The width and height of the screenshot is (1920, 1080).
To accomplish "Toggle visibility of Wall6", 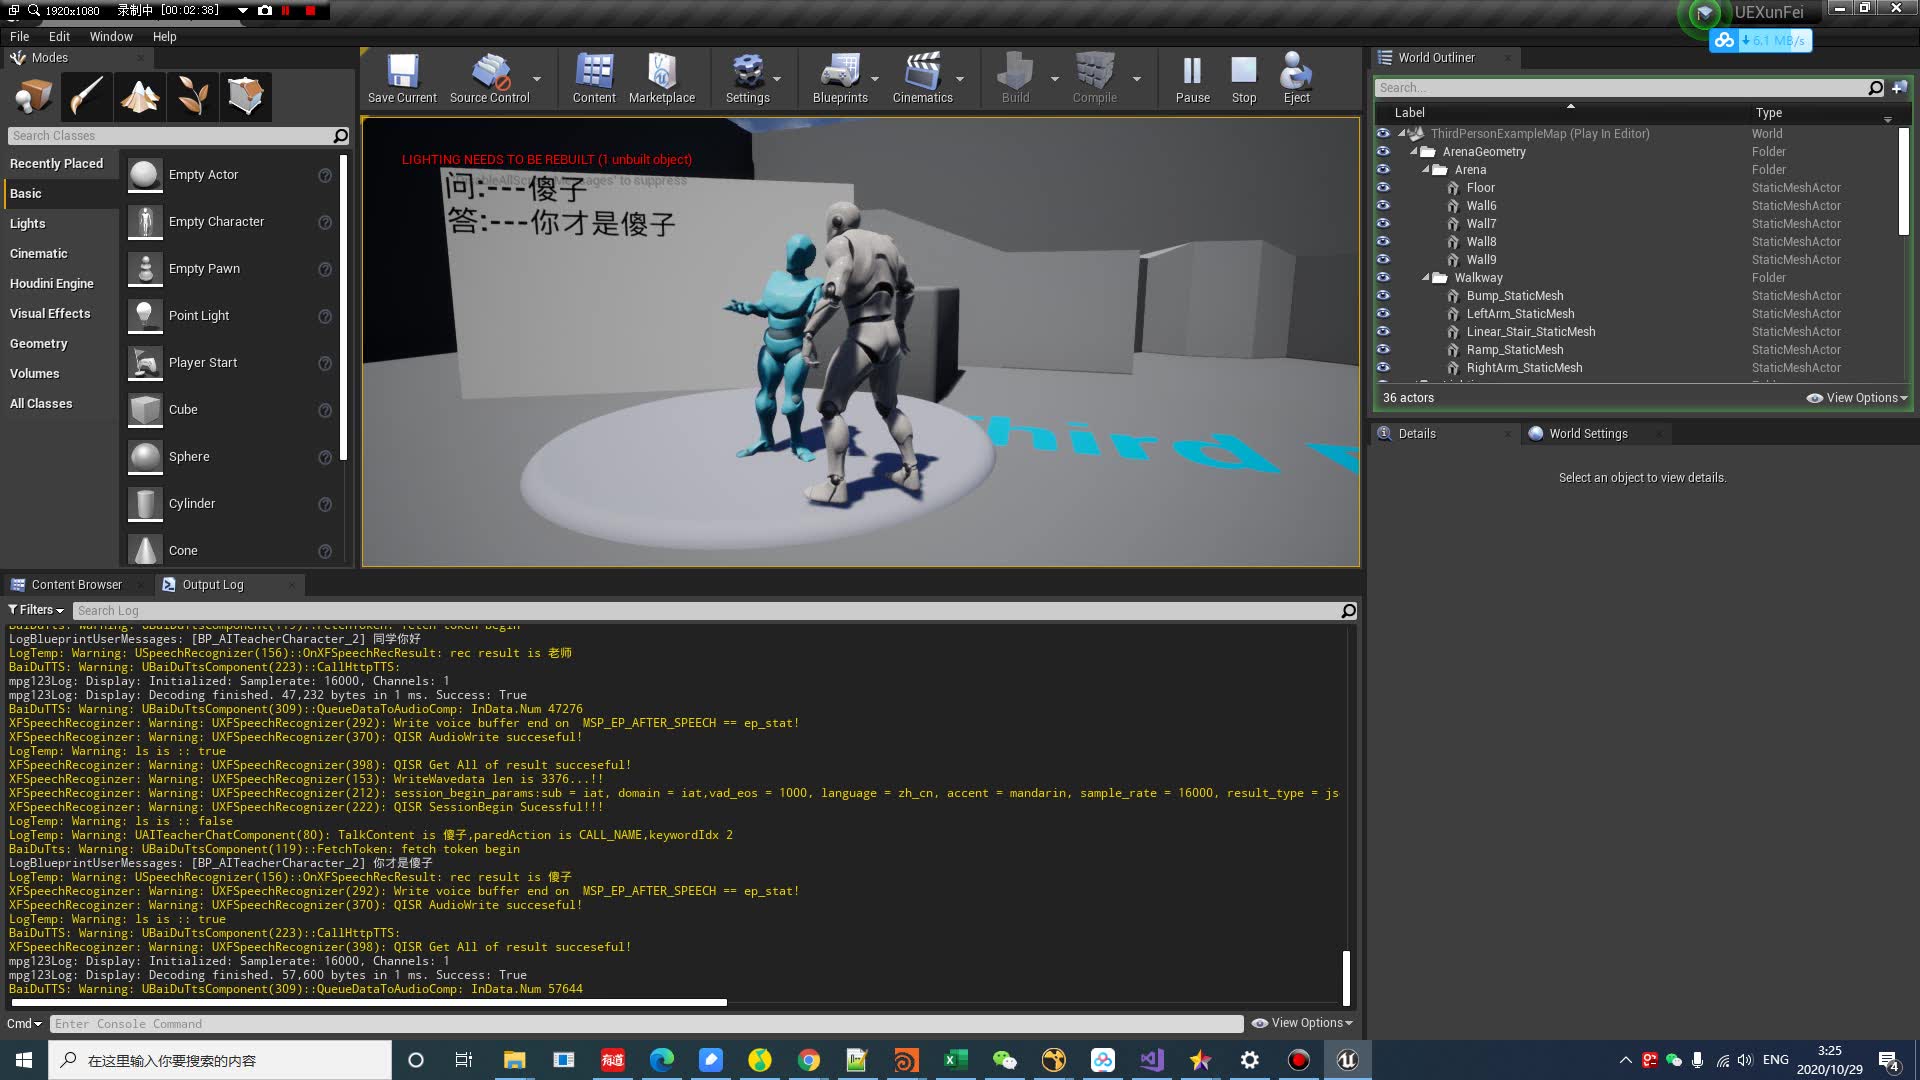I will coord(1383,206).
